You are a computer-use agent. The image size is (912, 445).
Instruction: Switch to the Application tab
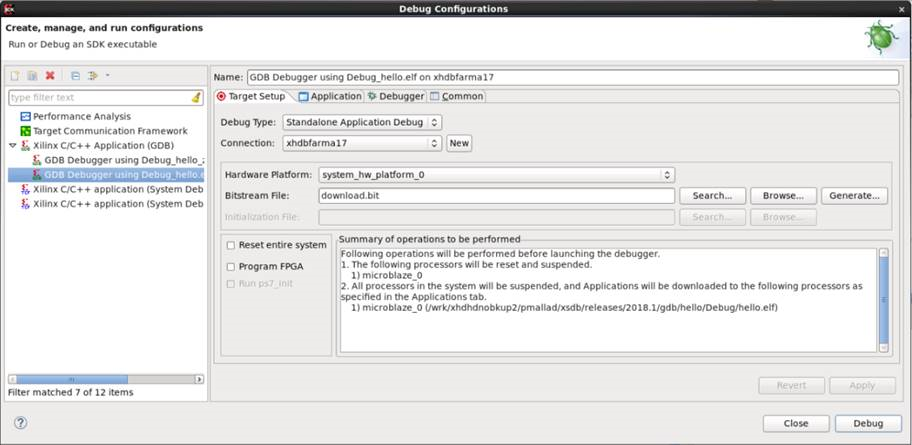(330, 97)
